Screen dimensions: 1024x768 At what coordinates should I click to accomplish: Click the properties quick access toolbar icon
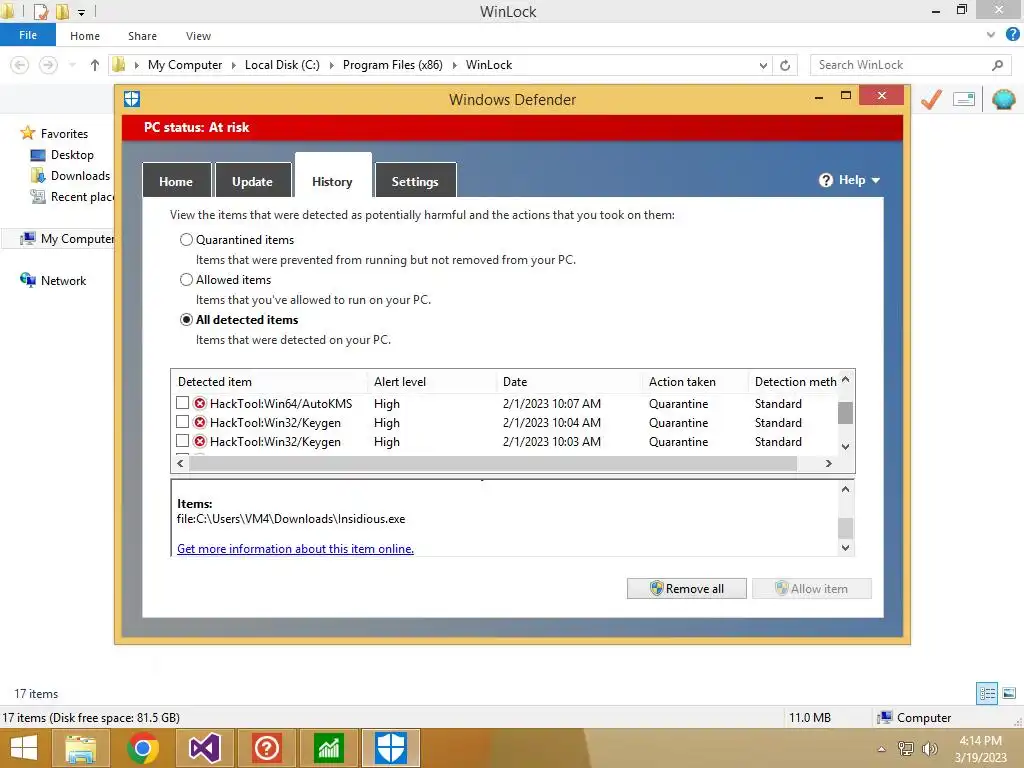(40, 11)
